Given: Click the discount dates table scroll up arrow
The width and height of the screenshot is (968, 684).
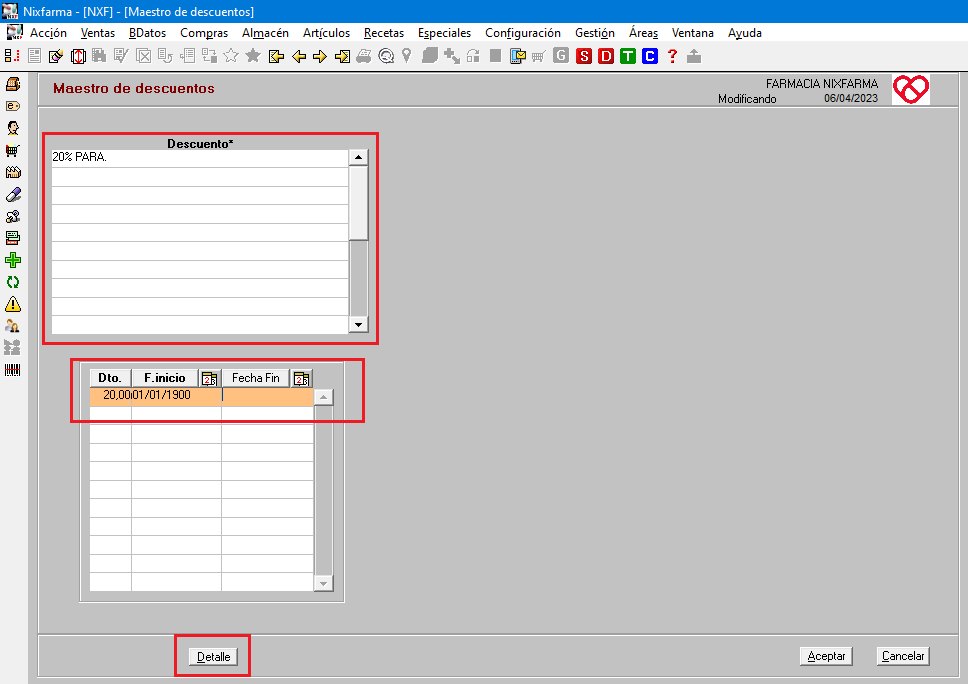Looking at the screenshot, I should (x=323, y=397).
